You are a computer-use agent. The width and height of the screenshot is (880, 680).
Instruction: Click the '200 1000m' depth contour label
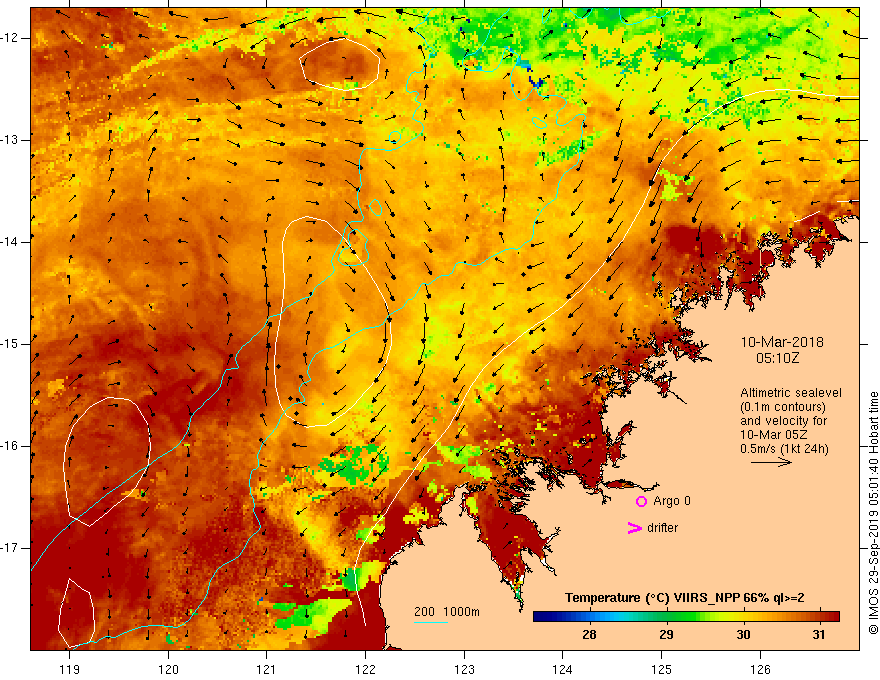pos(447,612)
